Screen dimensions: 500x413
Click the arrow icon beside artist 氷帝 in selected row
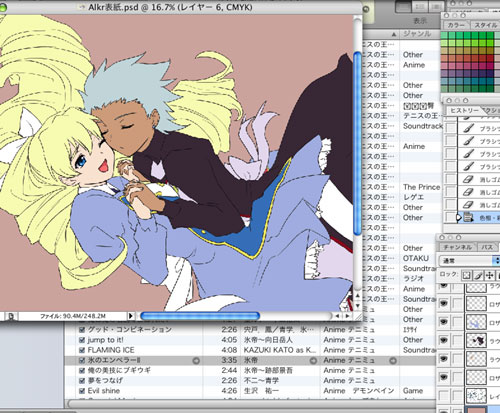coord(313,360)
